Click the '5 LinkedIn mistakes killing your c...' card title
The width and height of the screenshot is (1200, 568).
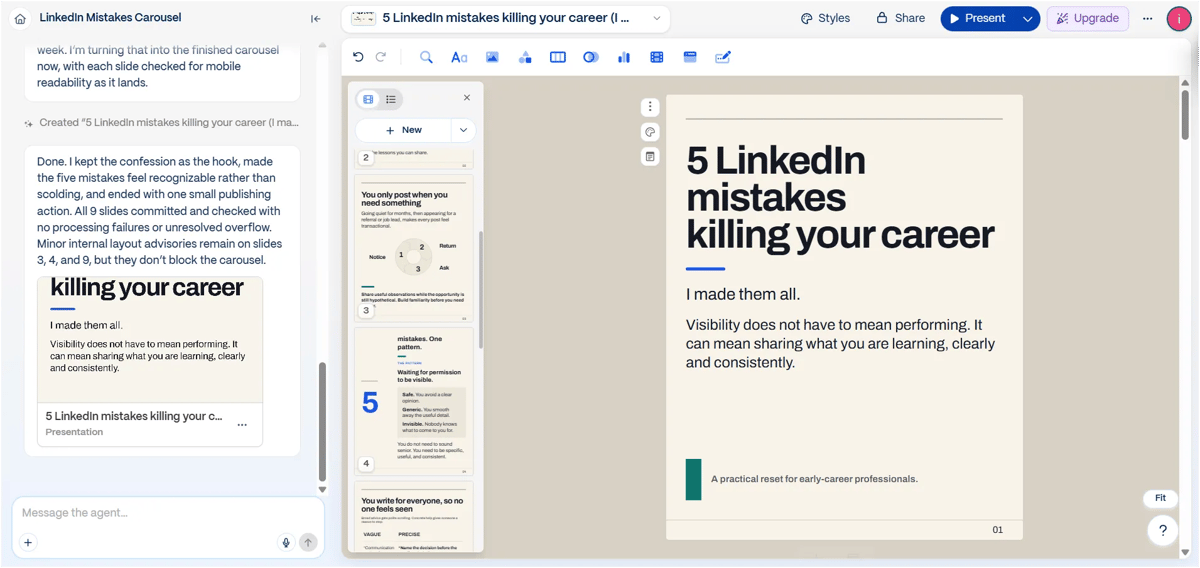(x=134, y=416)
